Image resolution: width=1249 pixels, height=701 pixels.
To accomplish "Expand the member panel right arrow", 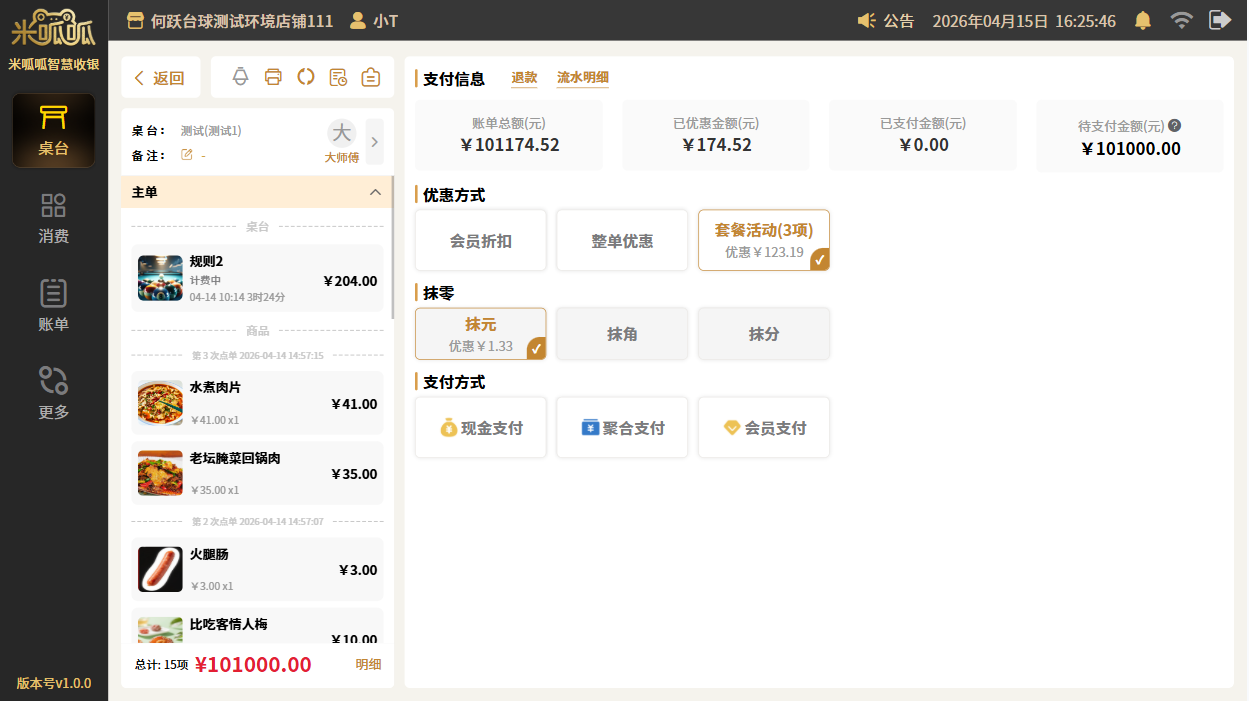I will click(375, 142).
